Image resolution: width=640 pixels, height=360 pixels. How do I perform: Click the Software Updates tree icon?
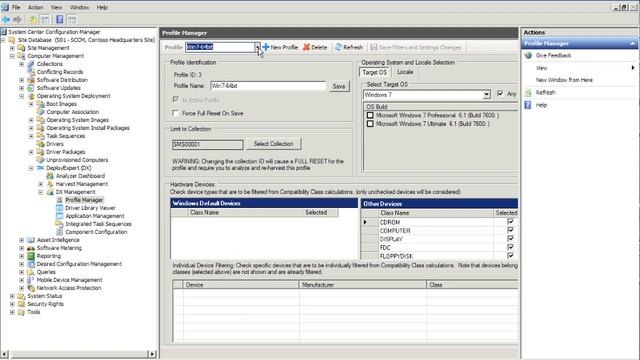(31, 88)
